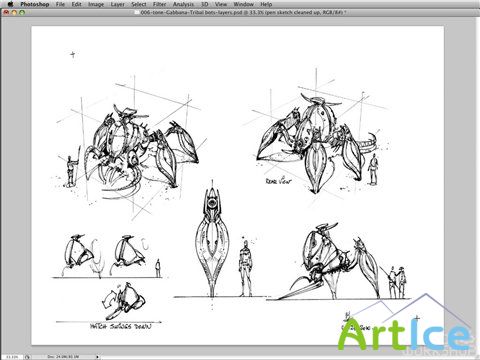The image size is (480, 360).
Task: Click the status bar icon beside the zoom field
Action: click(x=28, y=357)
